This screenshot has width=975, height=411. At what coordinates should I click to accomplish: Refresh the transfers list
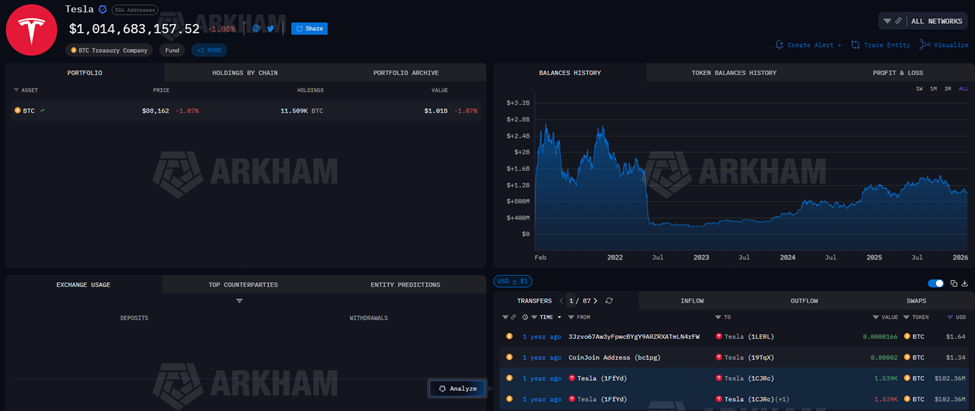608,300
